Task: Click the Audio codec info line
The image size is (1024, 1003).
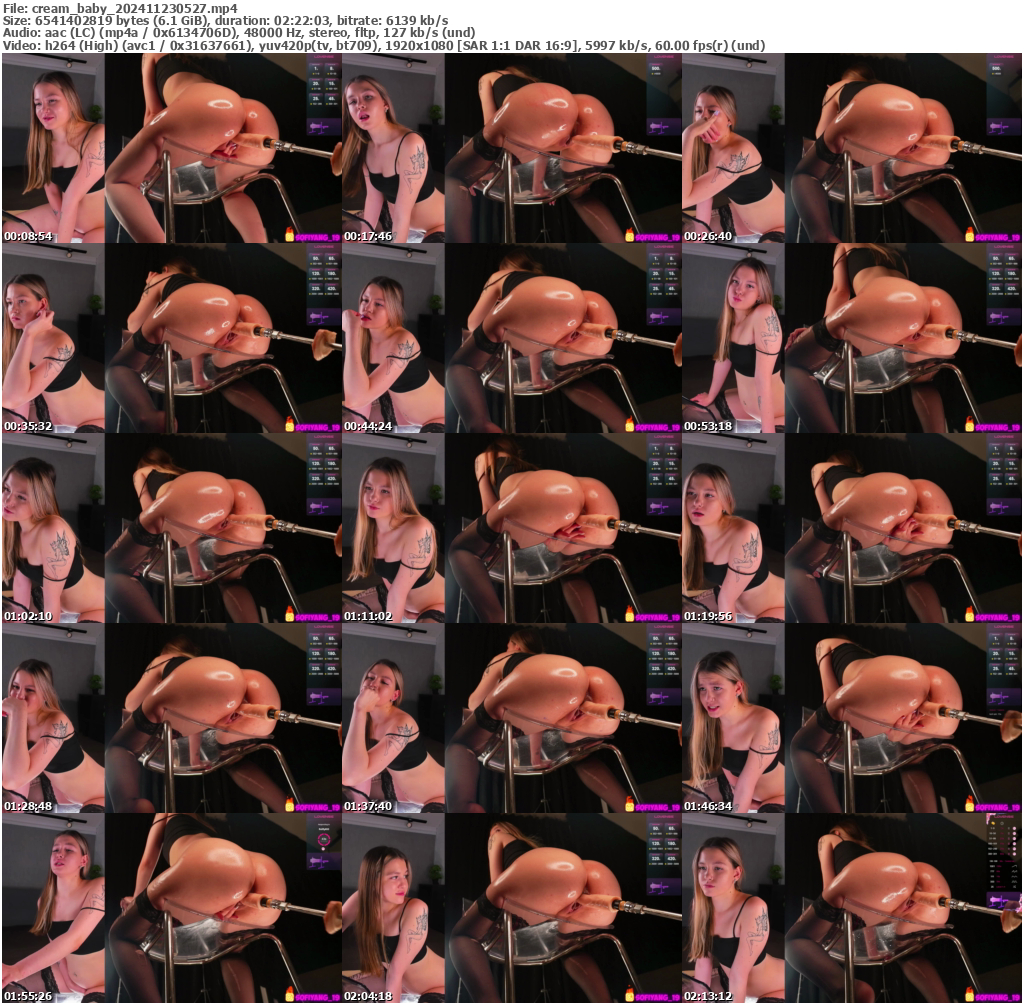Action: pos(238,32)
